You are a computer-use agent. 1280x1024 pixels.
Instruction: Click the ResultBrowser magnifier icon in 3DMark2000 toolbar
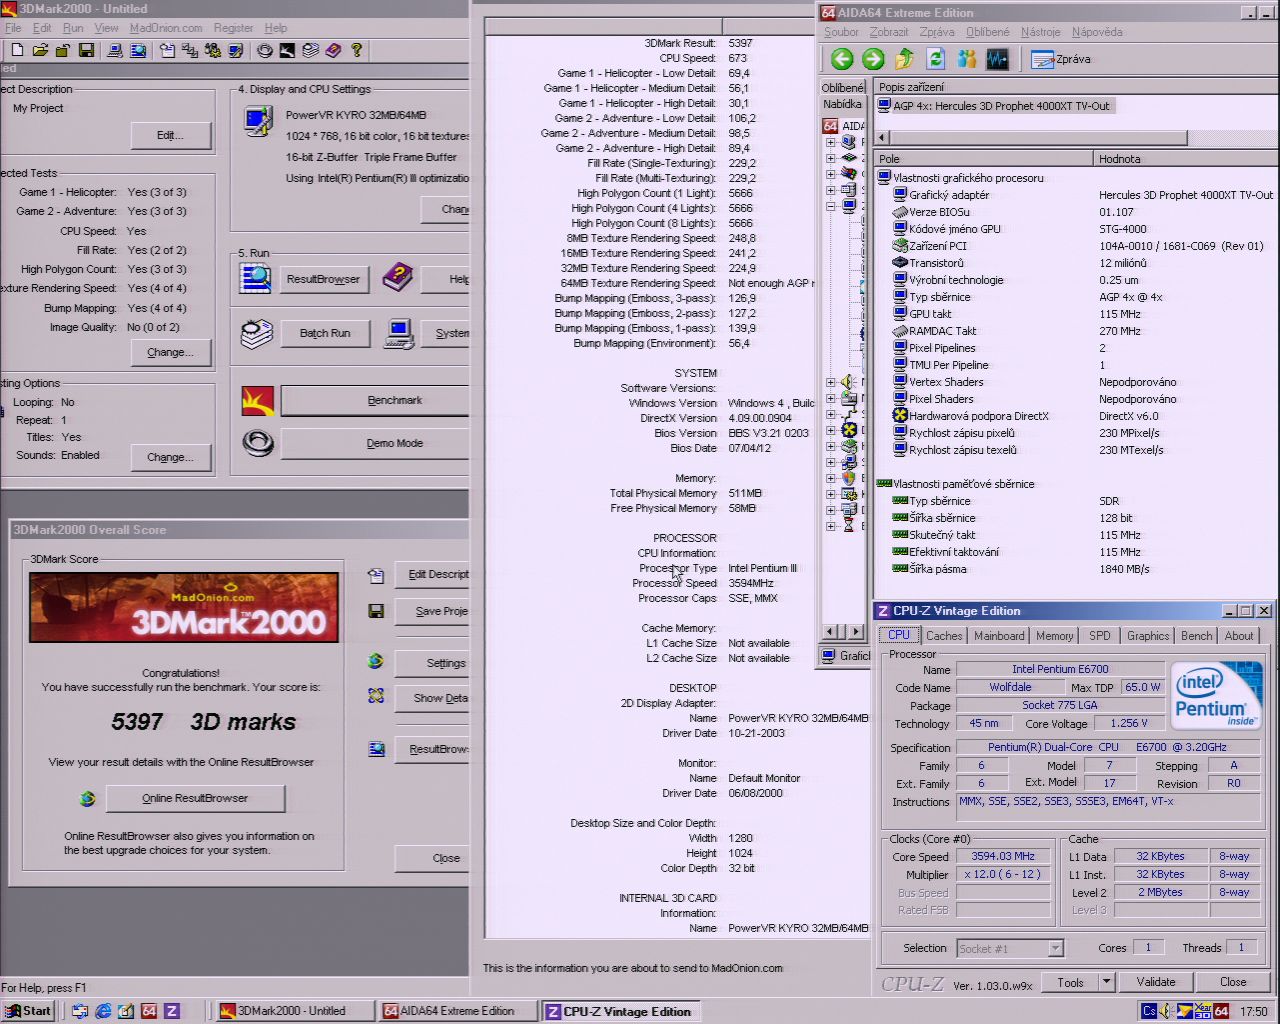click(x=138, y=50)
